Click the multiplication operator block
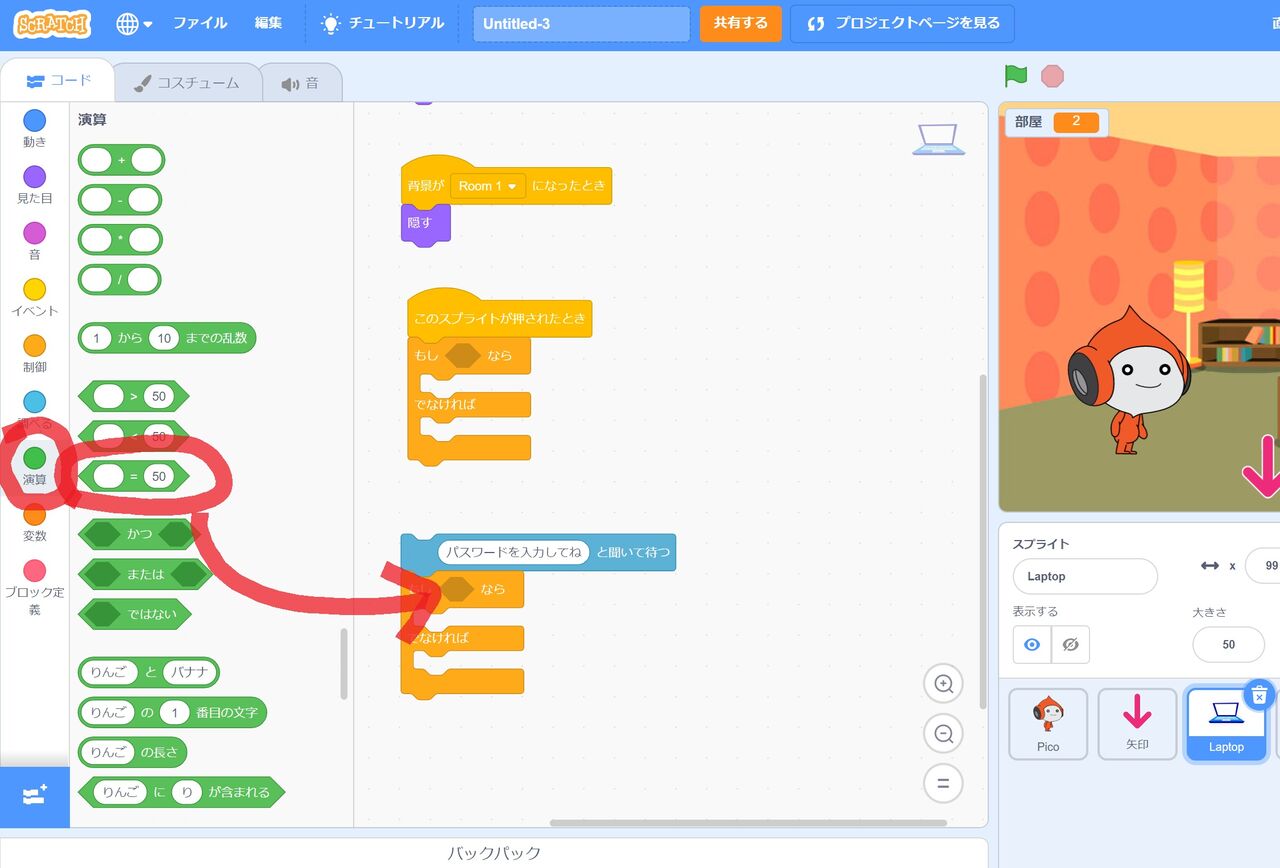Image resolution: width=1280 pixels, height=868 pixels. 120,240
